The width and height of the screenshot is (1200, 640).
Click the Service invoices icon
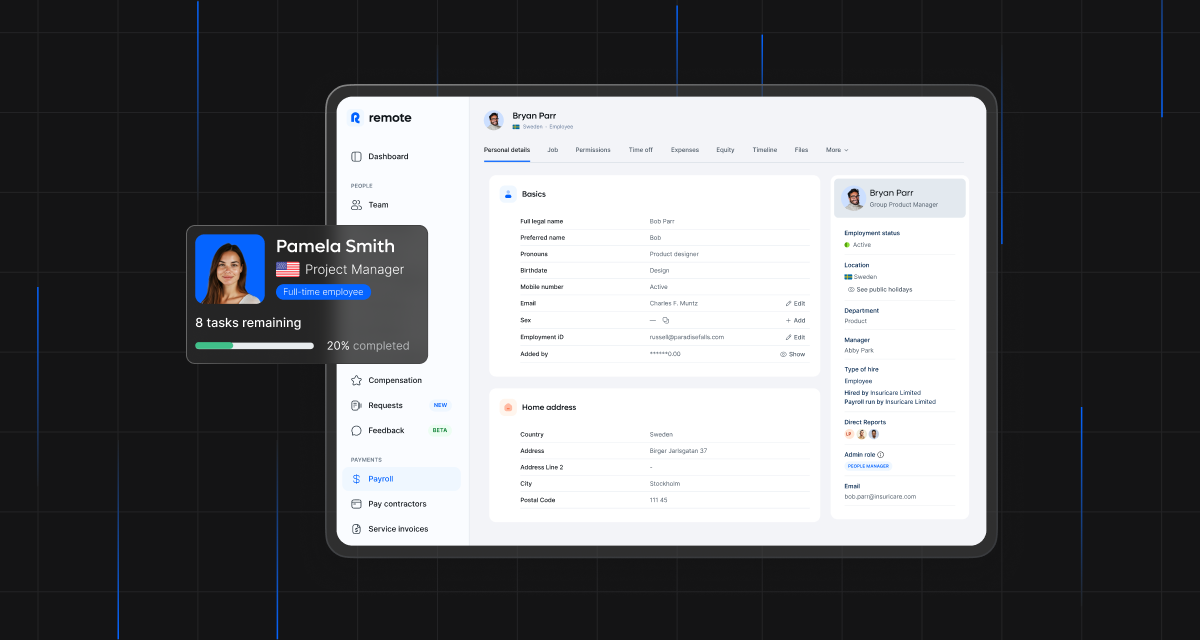[356, 529]
